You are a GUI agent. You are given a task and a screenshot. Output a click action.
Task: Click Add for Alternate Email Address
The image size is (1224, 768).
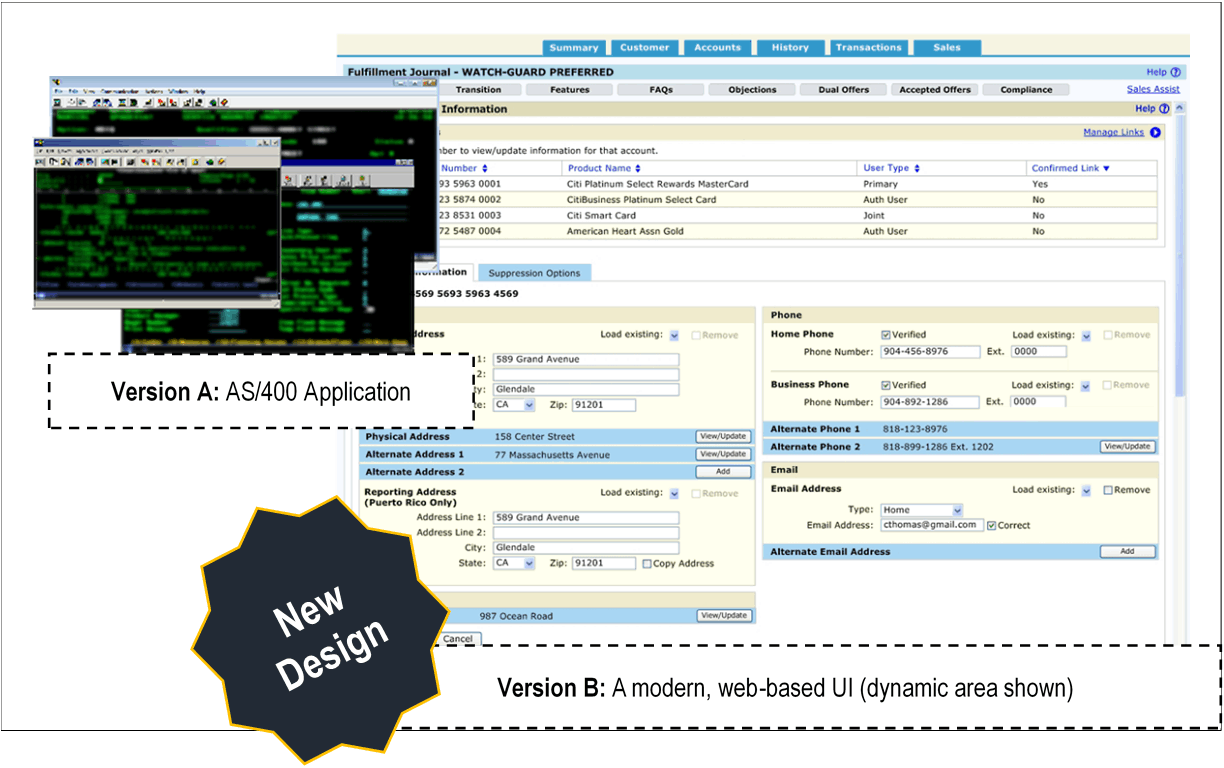(1128, 552)
